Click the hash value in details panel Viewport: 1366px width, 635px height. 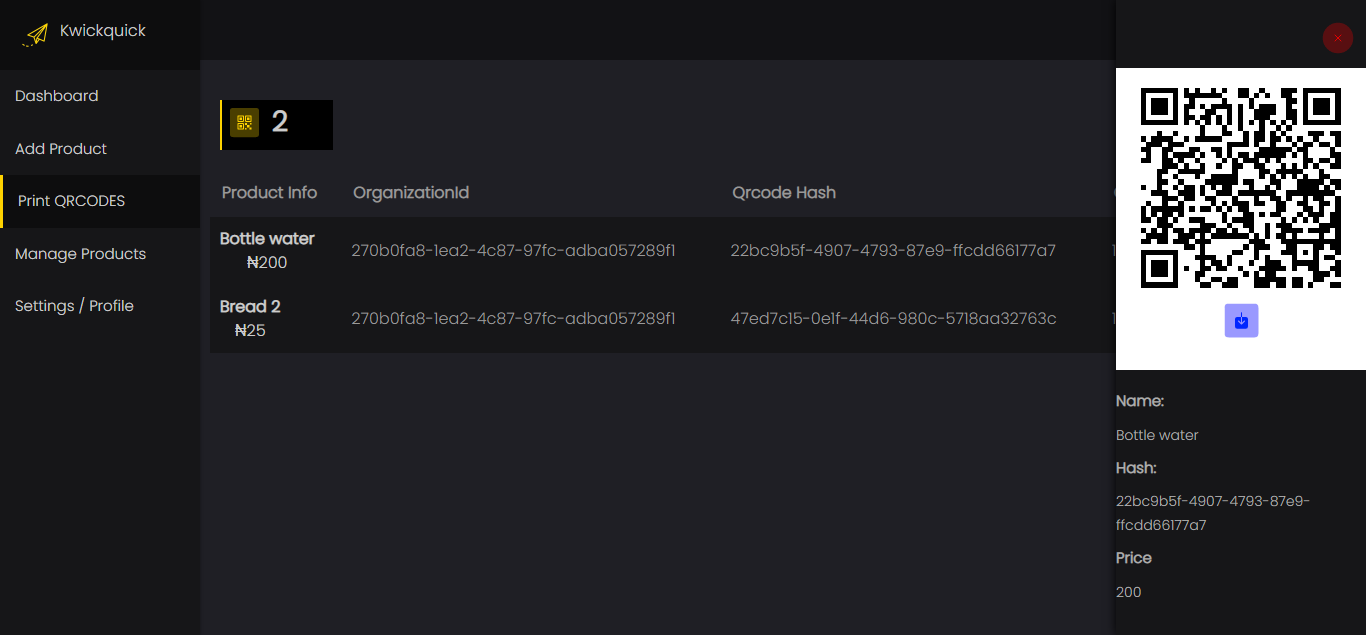(x=1213, y=513)
